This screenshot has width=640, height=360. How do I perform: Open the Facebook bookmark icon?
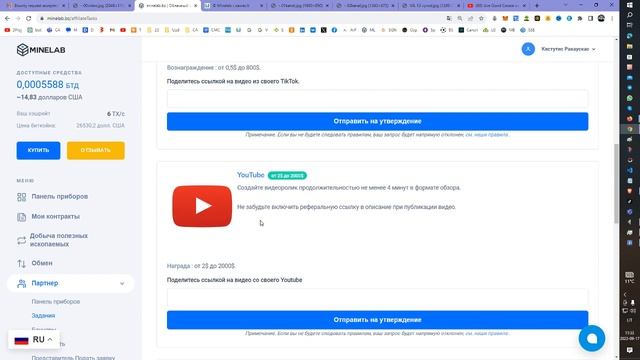tap(334, 30)
